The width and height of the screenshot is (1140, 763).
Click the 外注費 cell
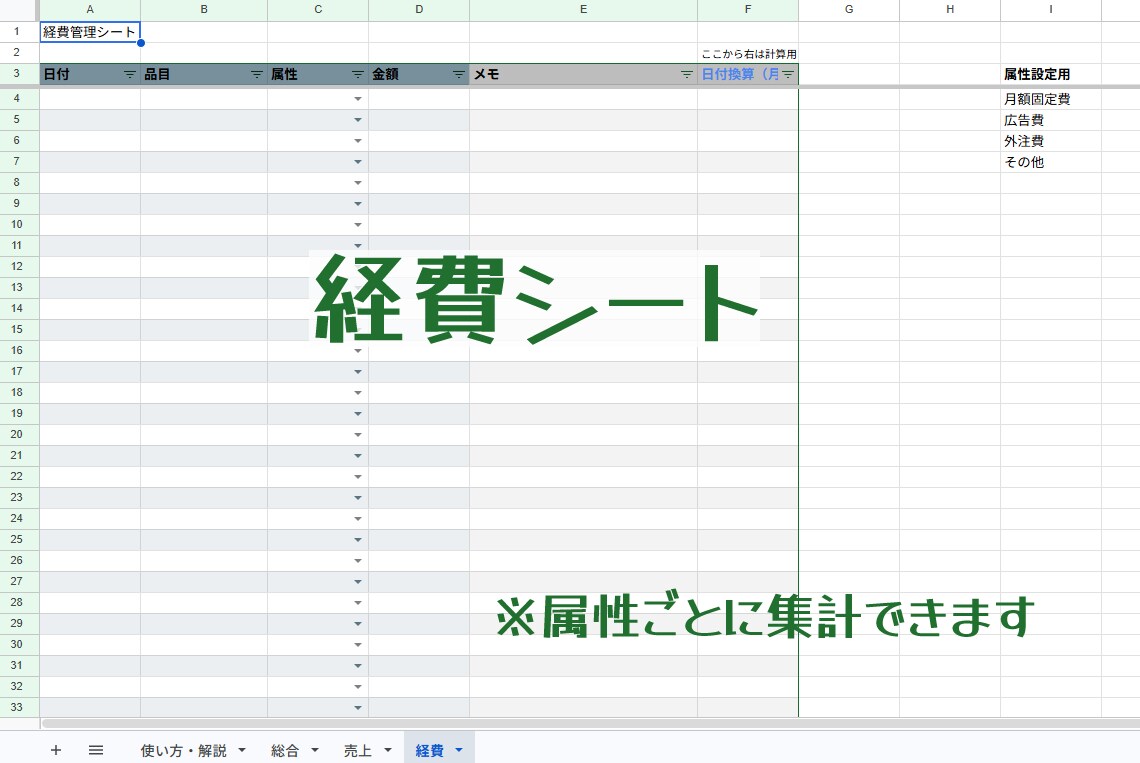point(1051,141)
